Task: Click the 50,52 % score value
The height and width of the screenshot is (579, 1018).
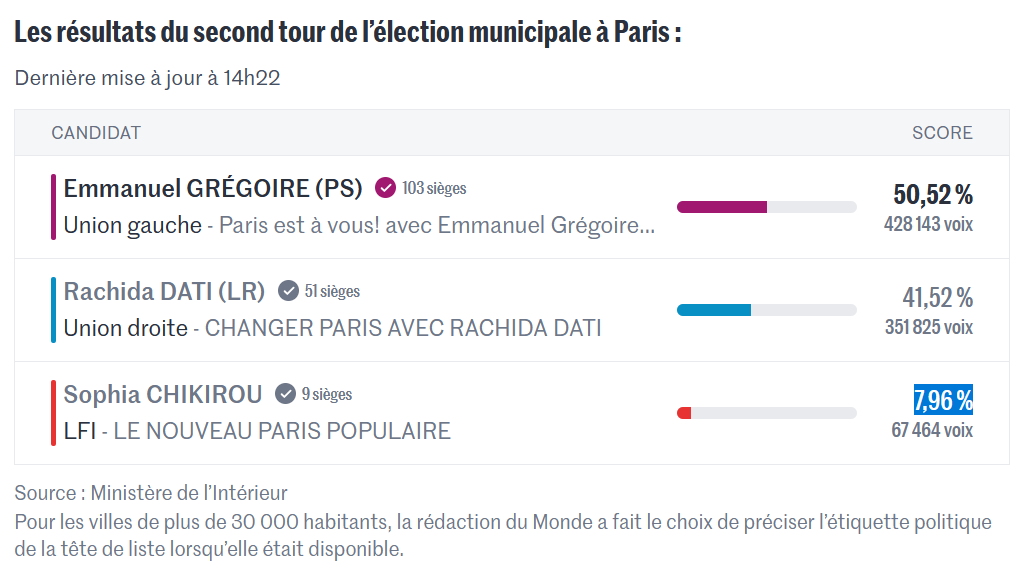Action: click(933, 194)
